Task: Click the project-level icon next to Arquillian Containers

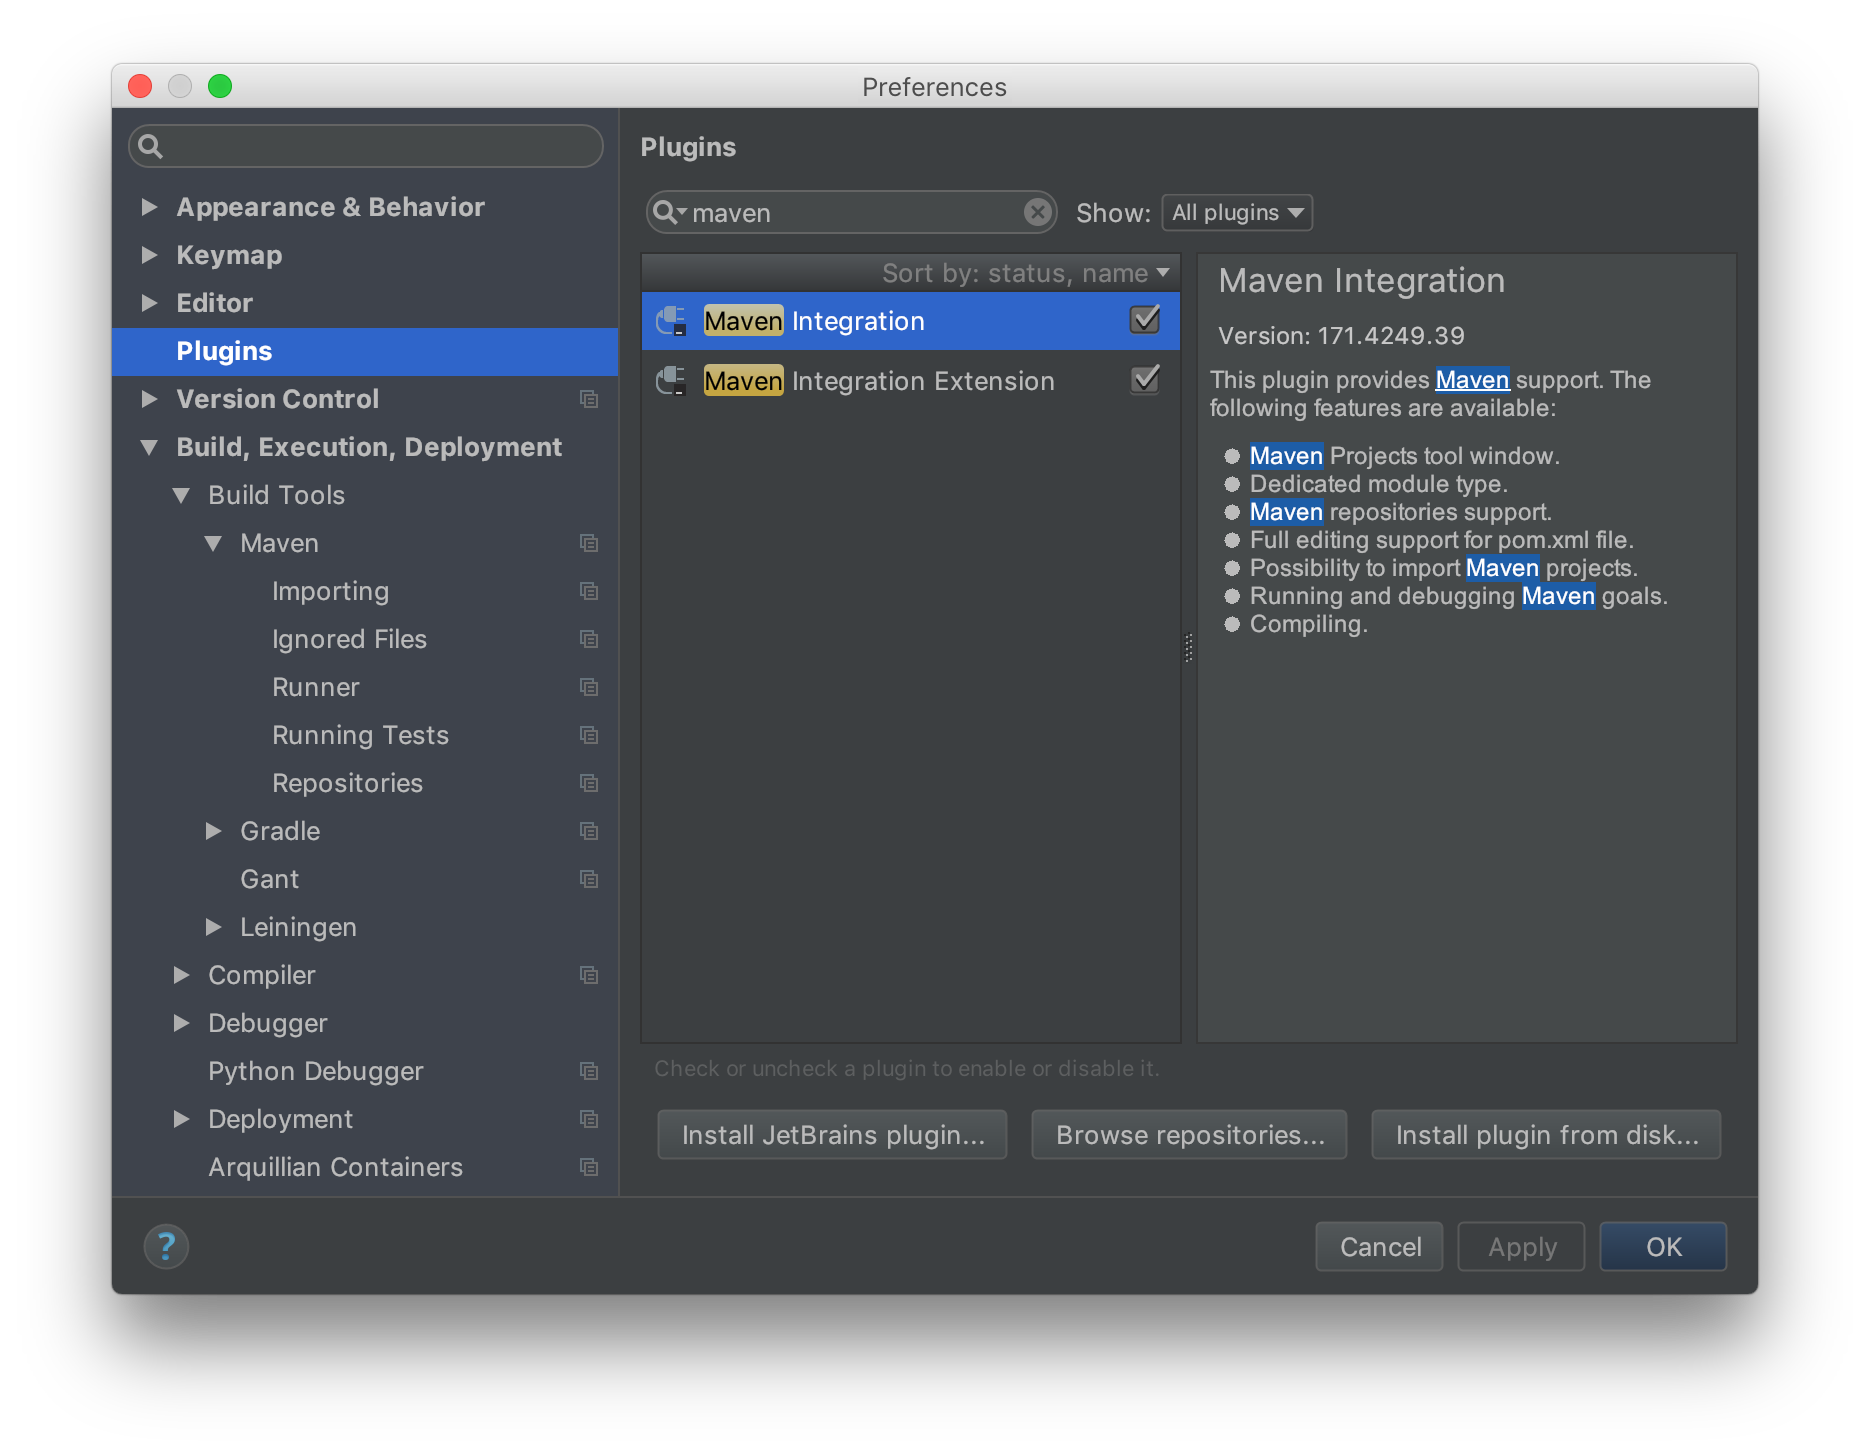Action: tap(589, 1167)
